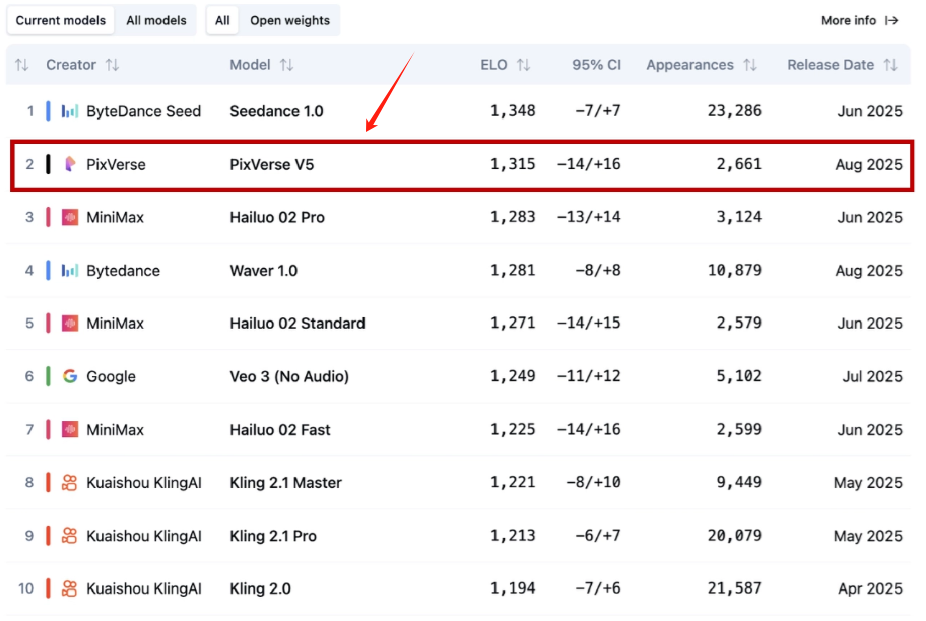Click the PixVerse logo icon
This screenshot has height=621, width=926.
click(70, 164)
